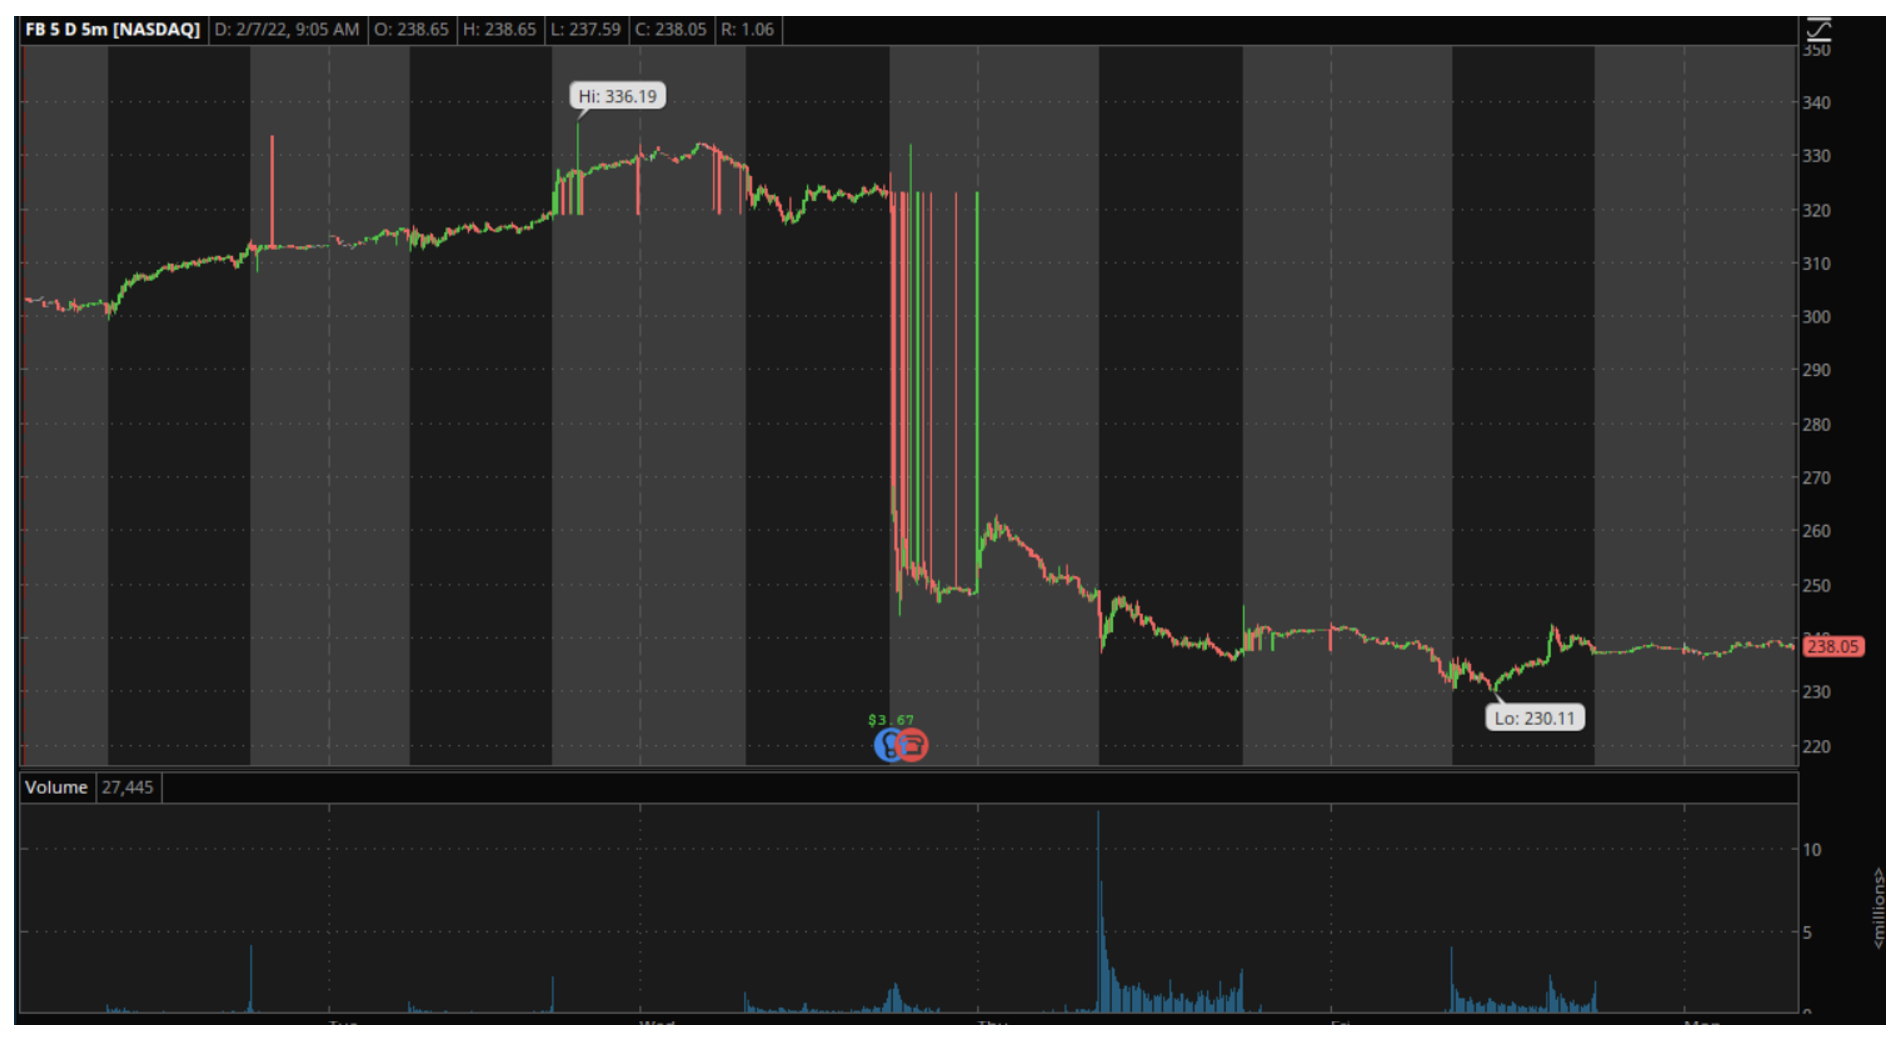Click the high value 'H: 238.65'
Viewport: 1904px width, 1044px height.
pyautogui.click(x=500, y=30)
